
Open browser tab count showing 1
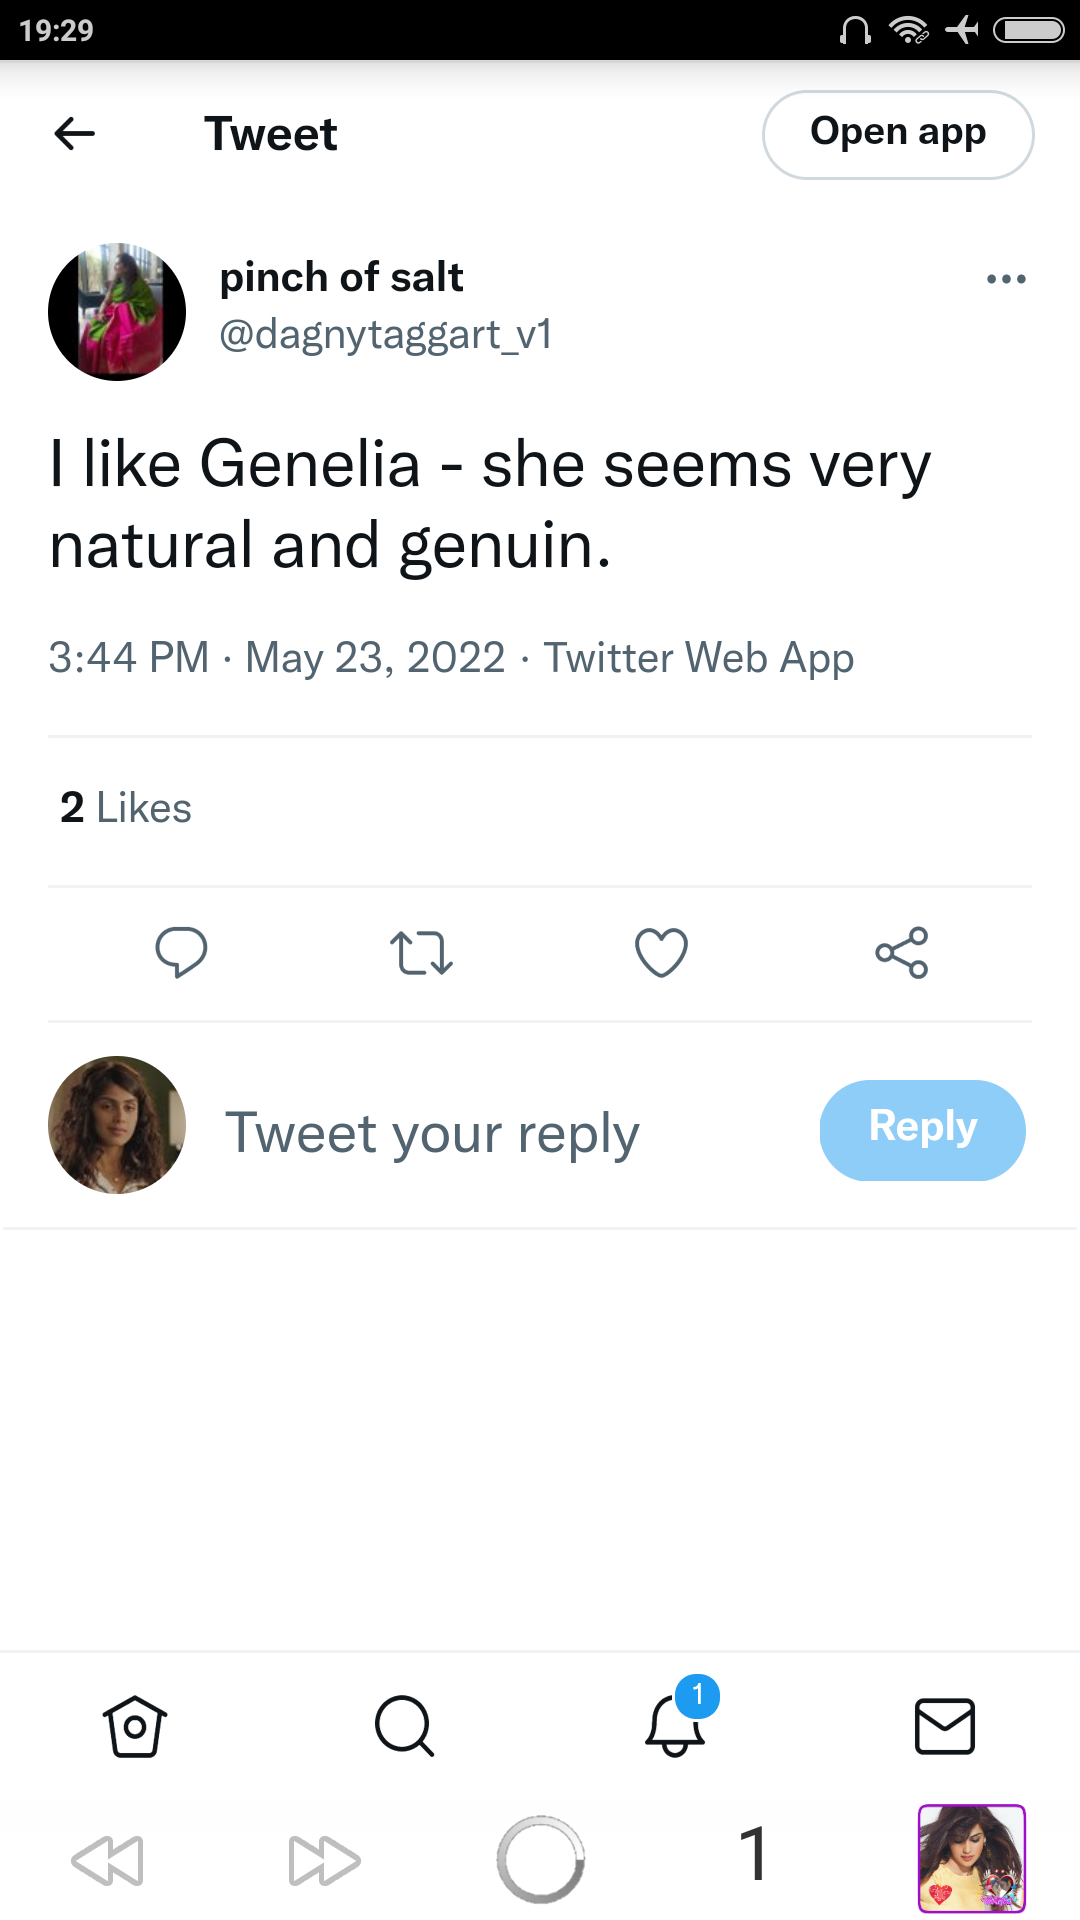754,1853
